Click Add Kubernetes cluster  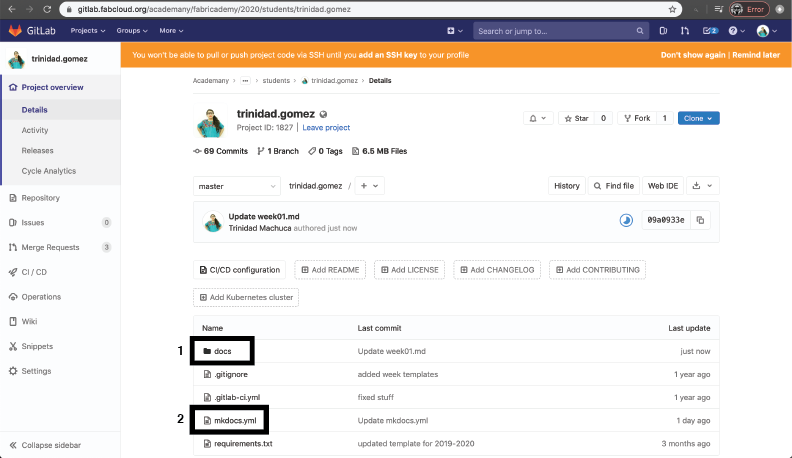click(246, 297)
